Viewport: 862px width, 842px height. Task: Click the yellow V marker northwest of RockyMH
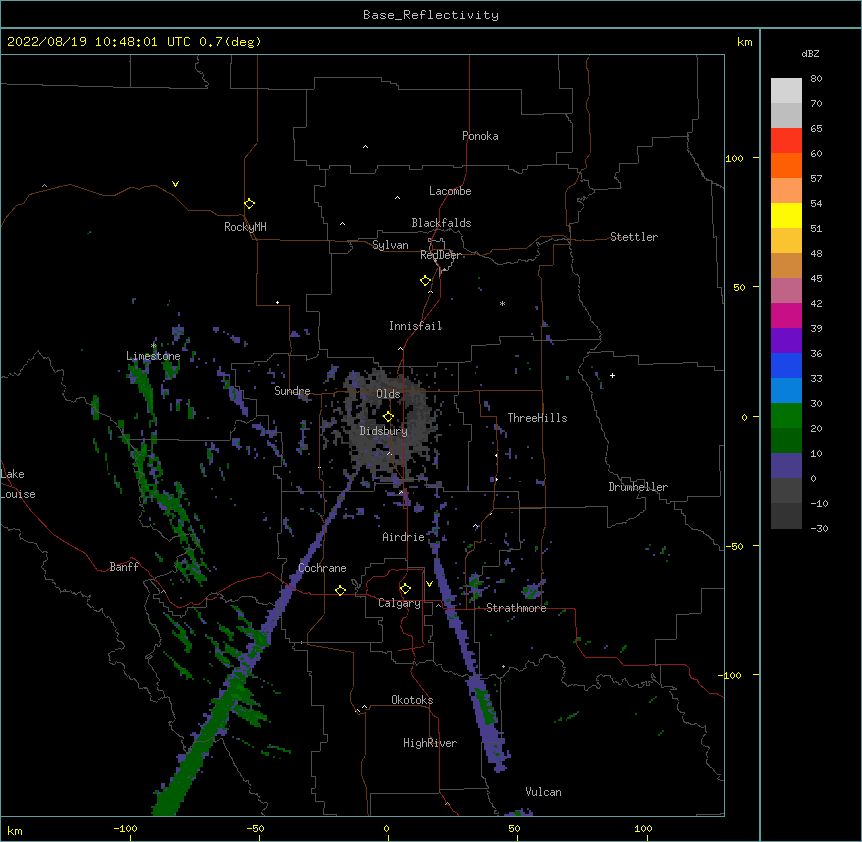tap(175, 184)
